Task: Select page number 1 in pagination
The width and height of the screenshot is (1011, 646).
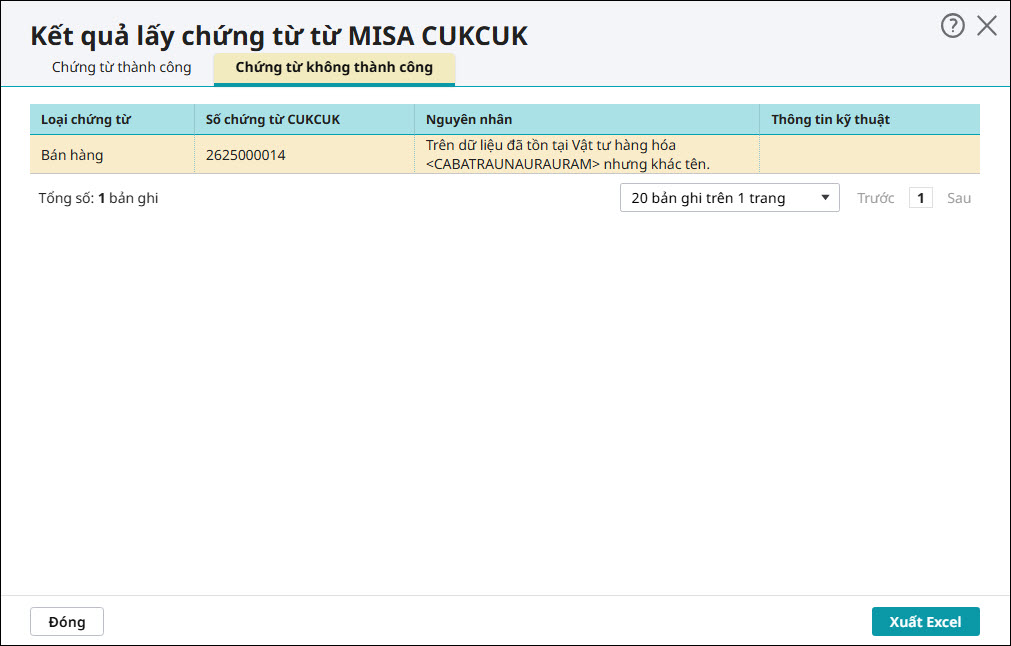Action: click(x=920, y=198)
